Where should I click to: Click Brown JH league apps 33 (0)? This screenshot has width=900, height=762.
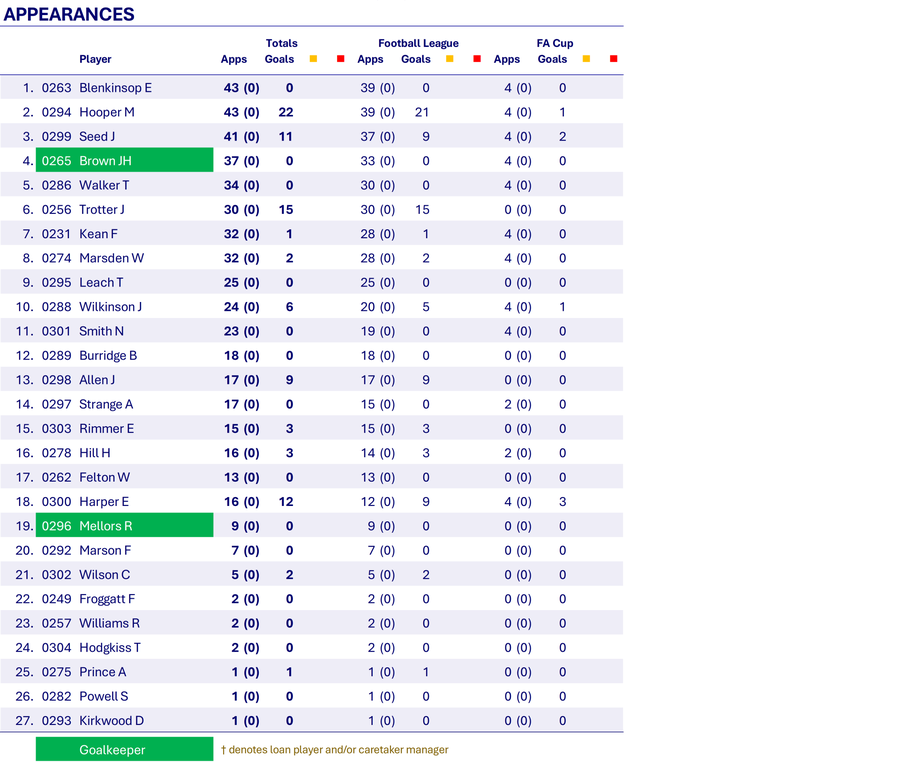click(x=378, y=161)
